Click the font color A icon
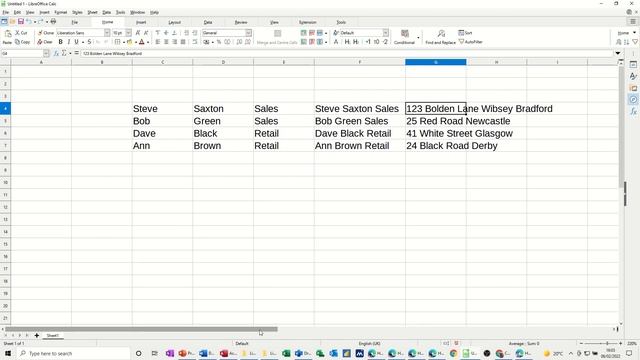Viewport: 640px width, 360px height. [142, 42]
